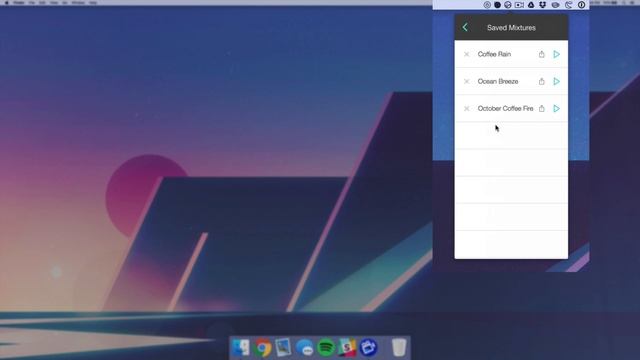Open the cloud menu bar icon
The image size is (640, 360).
(556, 5)
